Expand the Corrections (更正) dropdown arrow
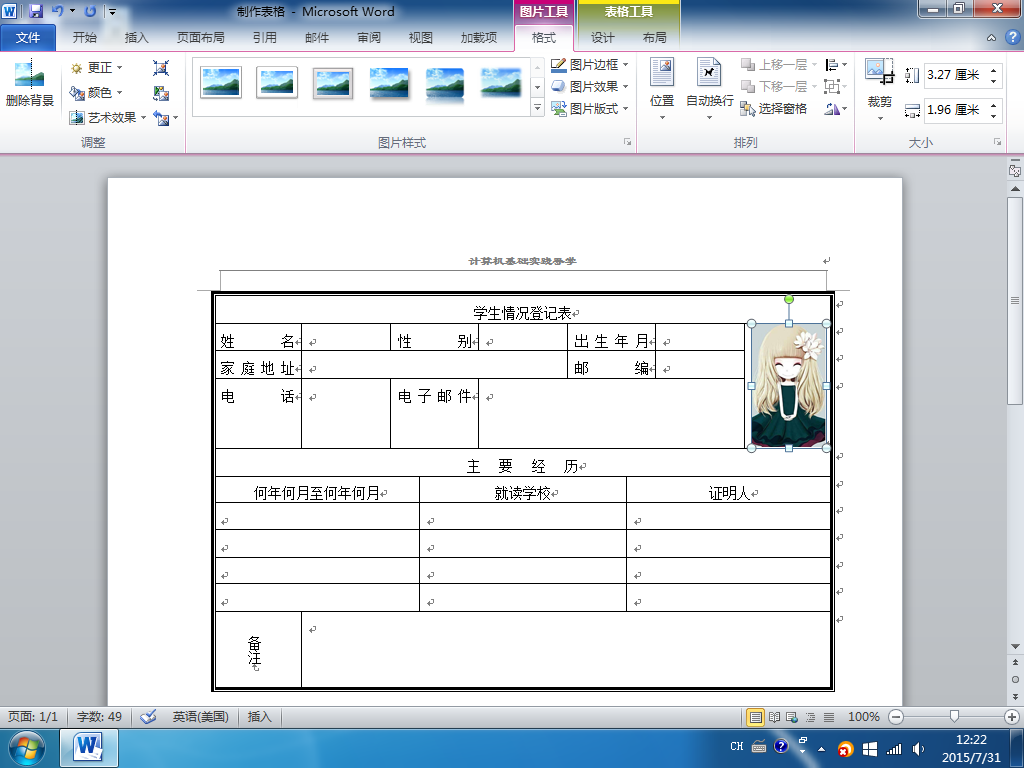The image size is (1024, 768). pyautogui.click(x=120, y=68)
